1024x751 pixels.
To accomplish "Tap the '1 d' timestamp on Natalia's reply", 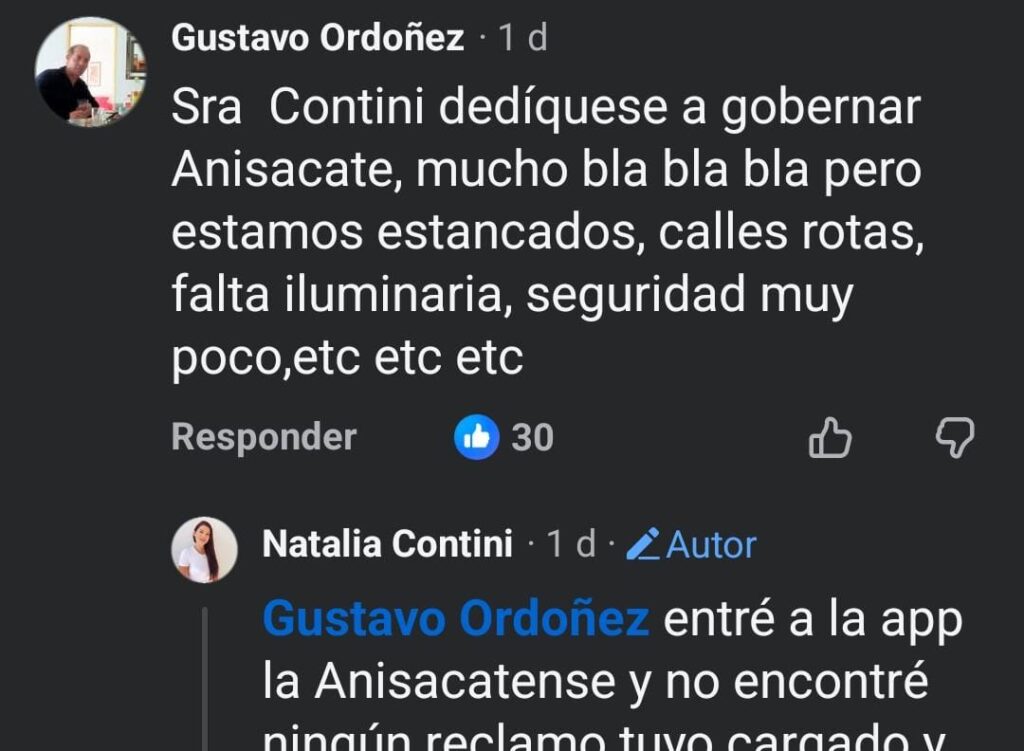I will click(570, 545).
